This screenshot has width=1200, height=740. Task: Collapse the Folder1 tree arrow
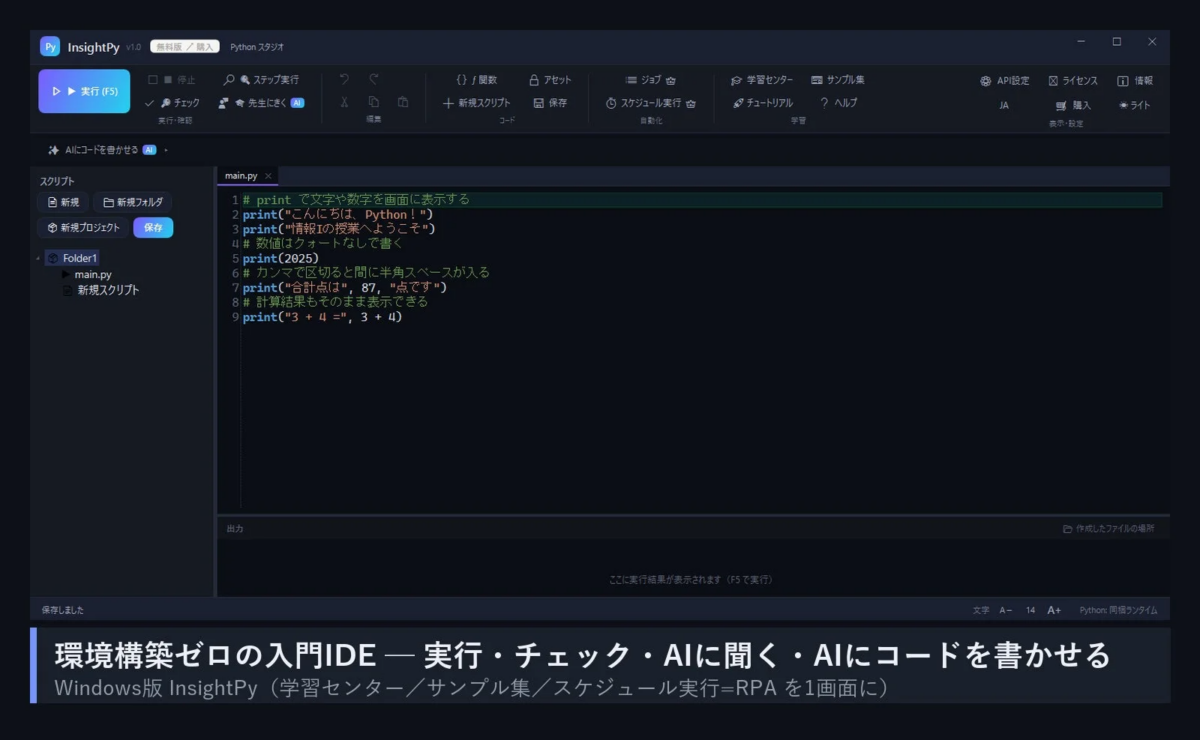pyautogui.click(x=38, y=258)
